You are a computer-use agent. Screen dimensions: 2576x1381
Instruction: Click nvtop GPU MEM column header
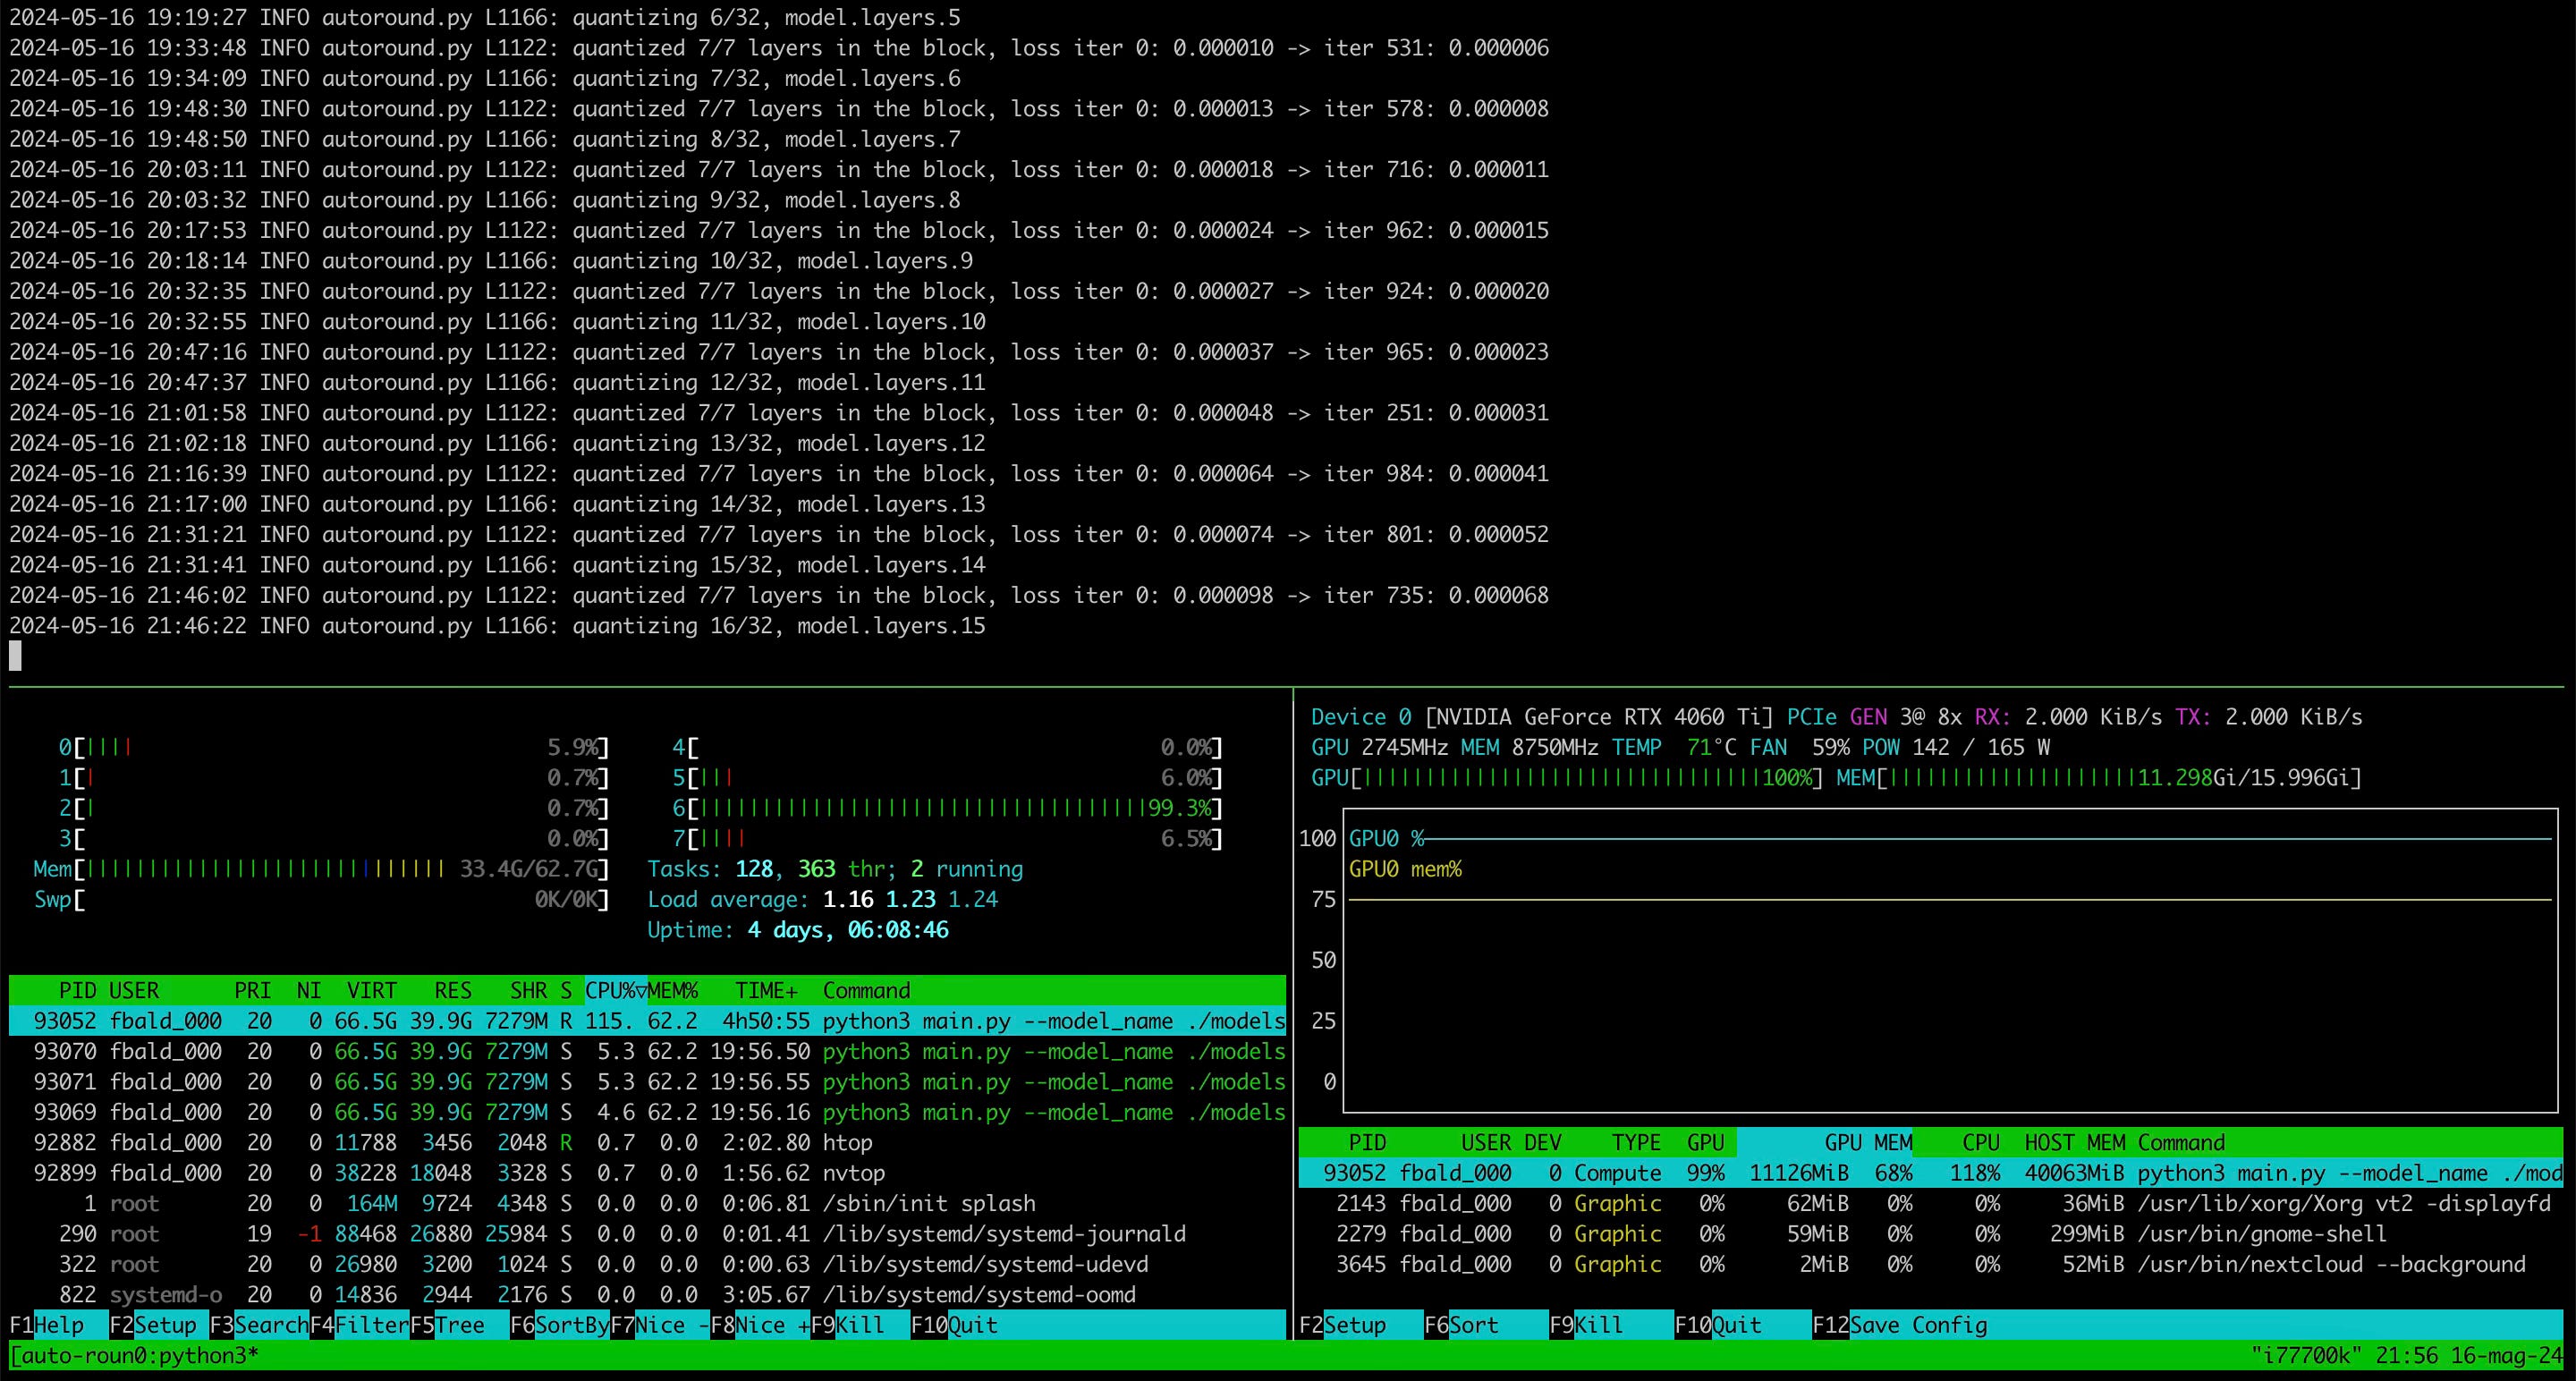(1868, 1142)
